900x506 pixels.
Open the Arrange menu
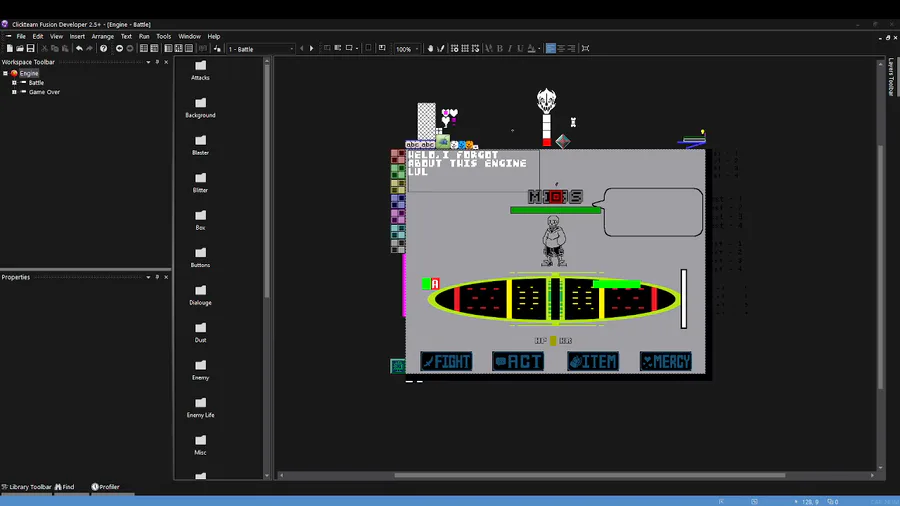click(x=103, y=36)
